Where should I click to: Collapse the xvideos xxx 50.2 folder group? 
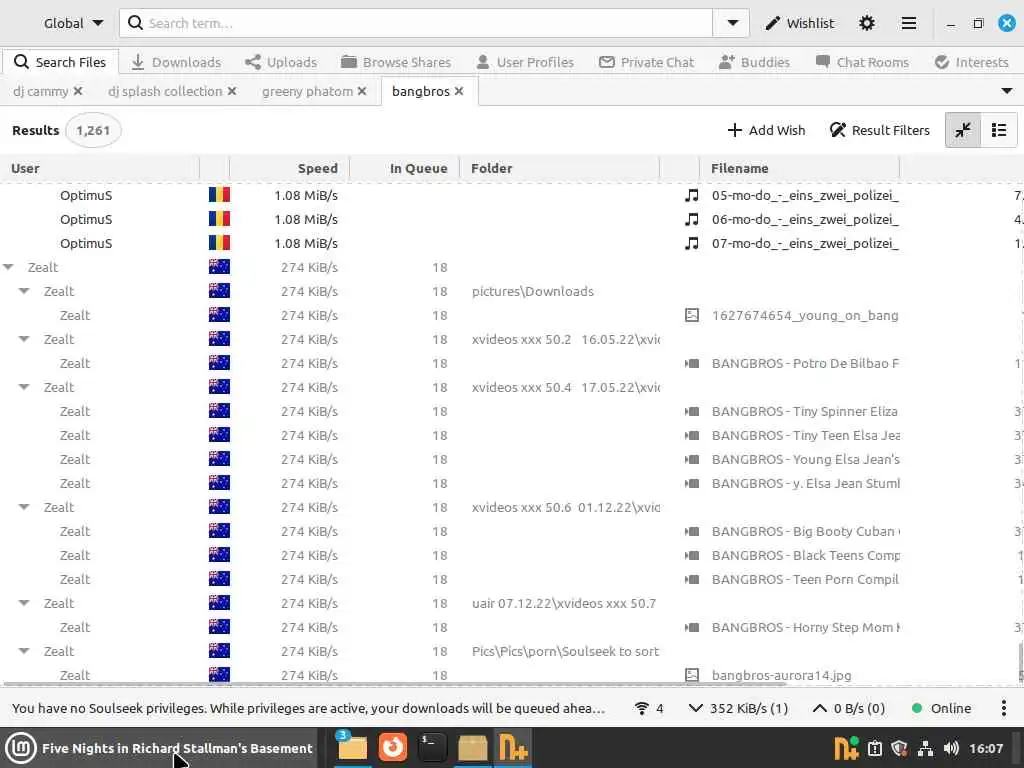(24, 339)
